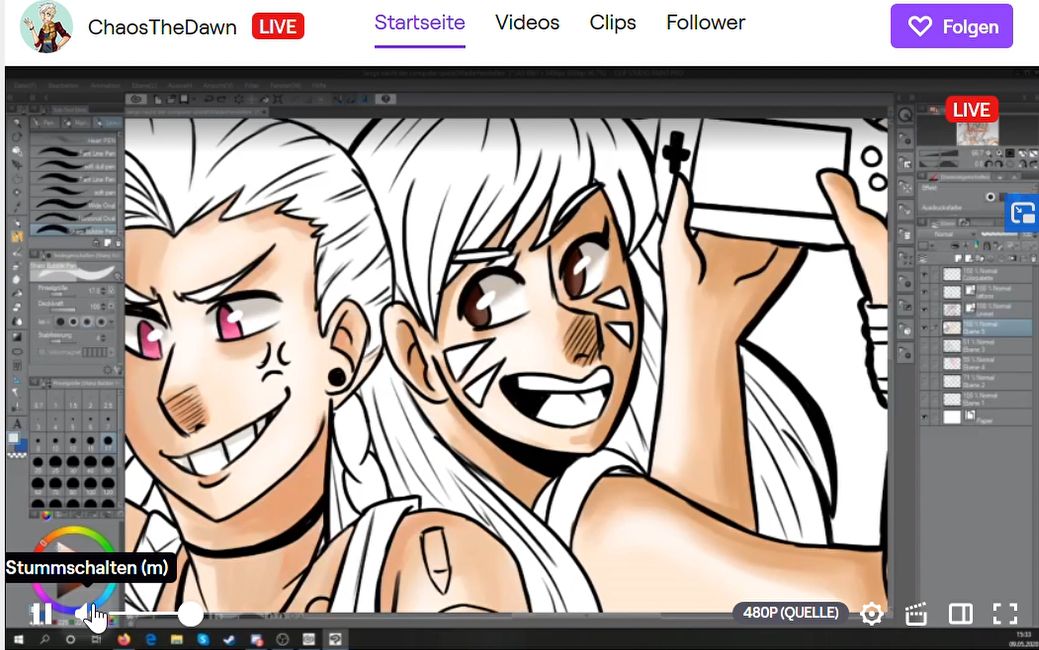Select the Sharp Bubble Pen brush
Viewport: 1039px width, 650px height.
[74, 230]
